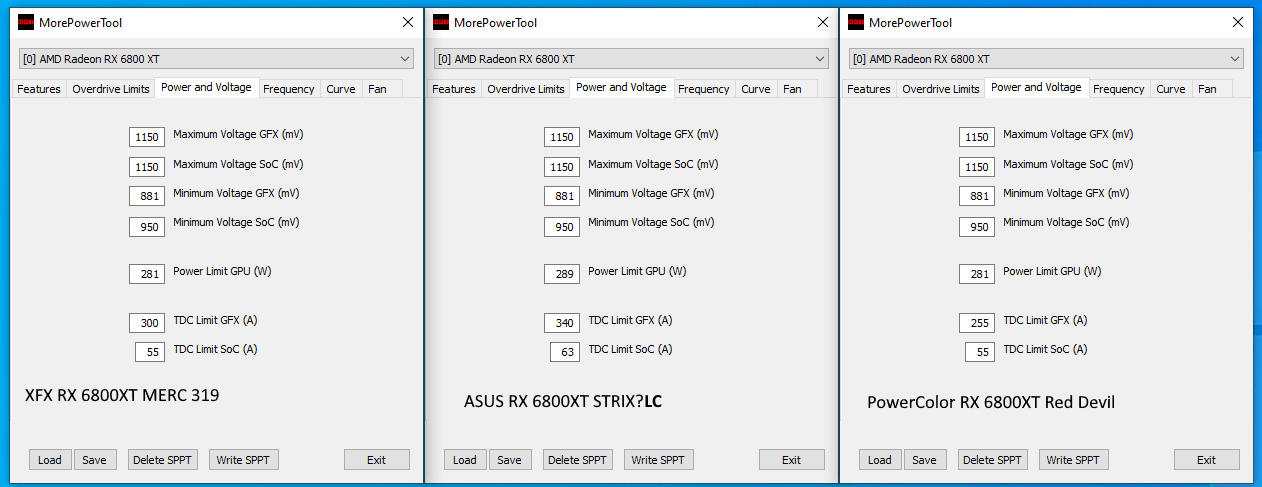Open Overdrive Limits tab in XFX MERC 319 window
Screen dimensions: 1262x487
tap(110, 89)
